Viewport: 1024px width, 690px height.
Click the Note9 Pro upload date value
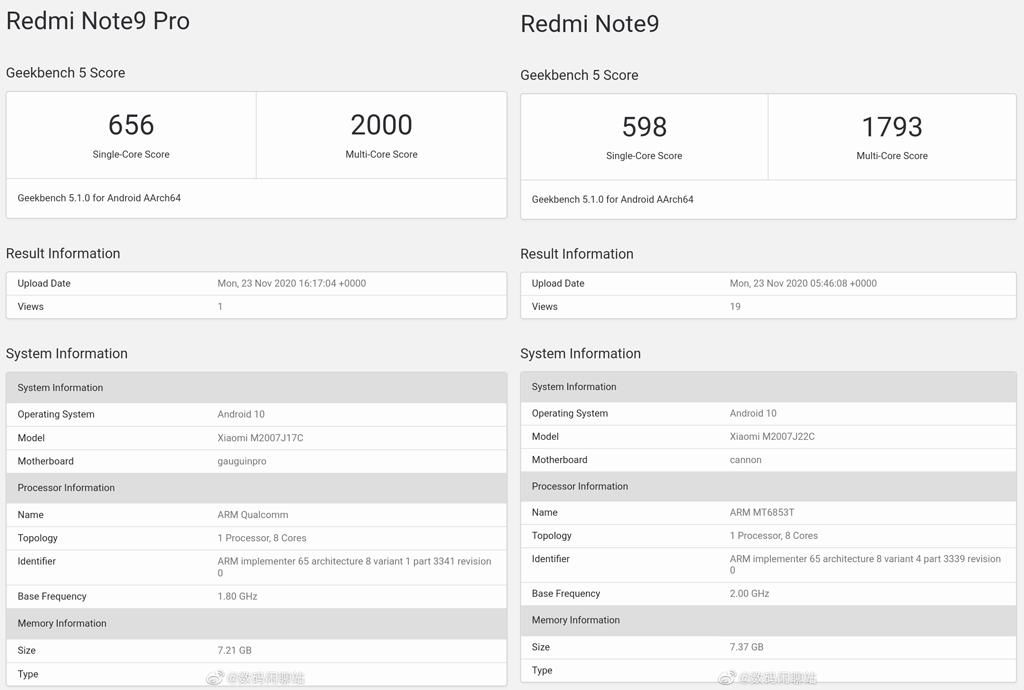(x=292, y=284)
